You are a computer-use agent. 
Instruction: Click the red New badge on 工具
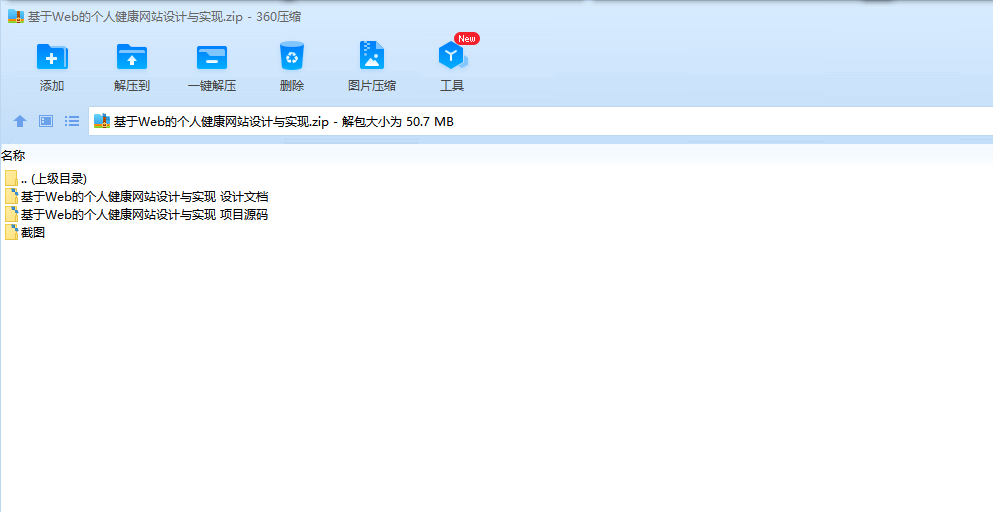coord(467,39)
